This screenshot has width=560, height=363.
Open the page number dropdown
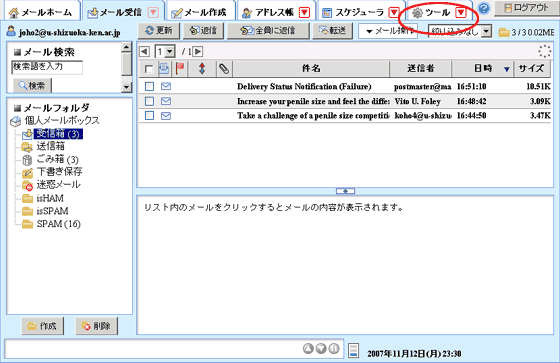[x=165, y=52]
